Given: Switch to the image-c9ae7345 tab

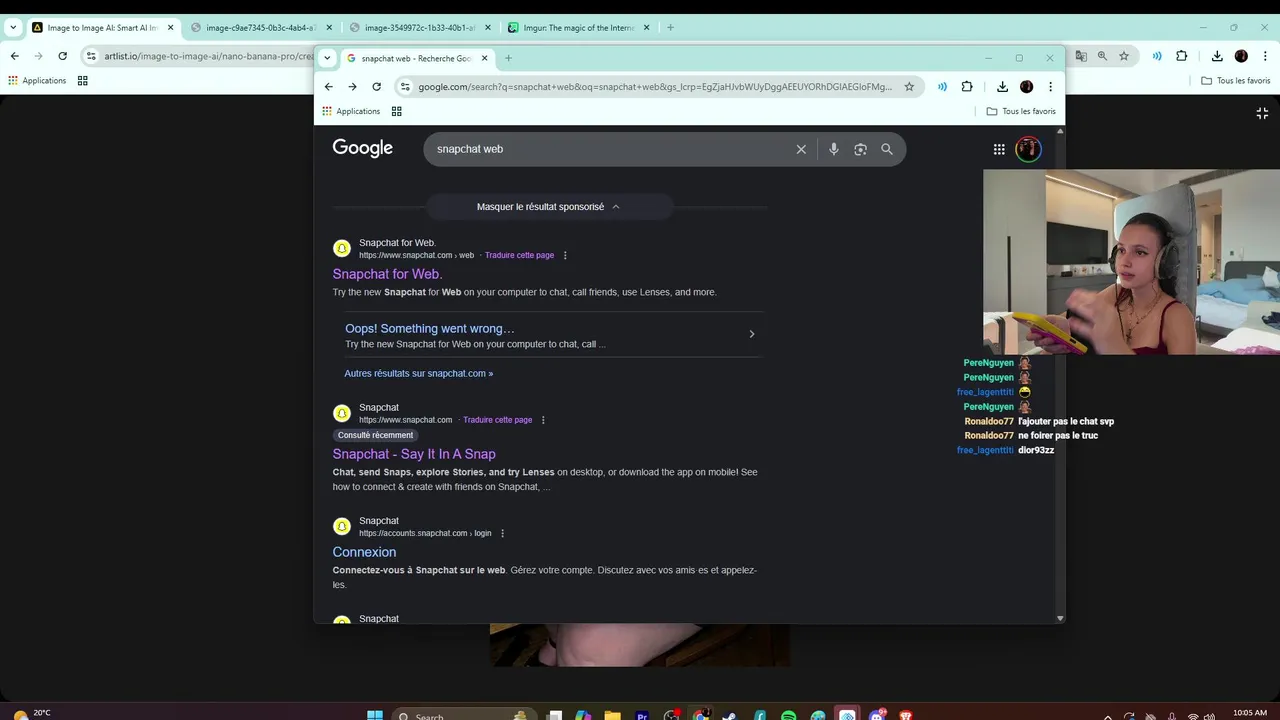Looking at the screenshot, I should tap(260, 27).
